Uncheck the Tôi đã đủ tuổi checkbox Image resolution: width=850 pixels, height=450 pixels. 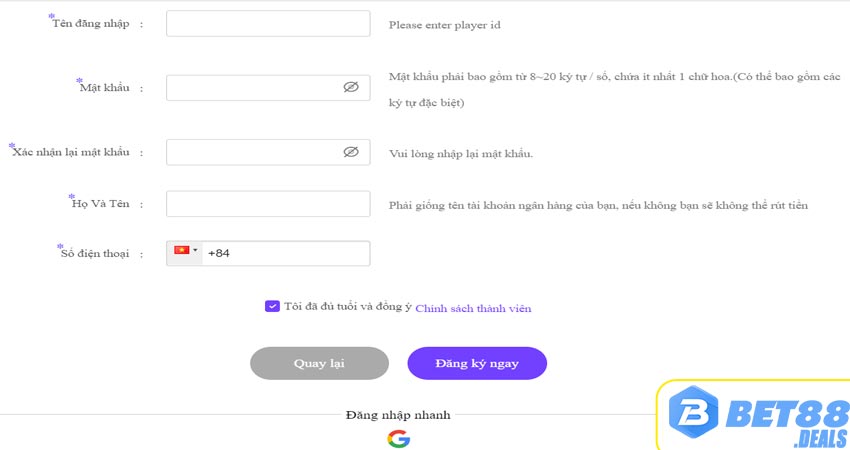272,306
